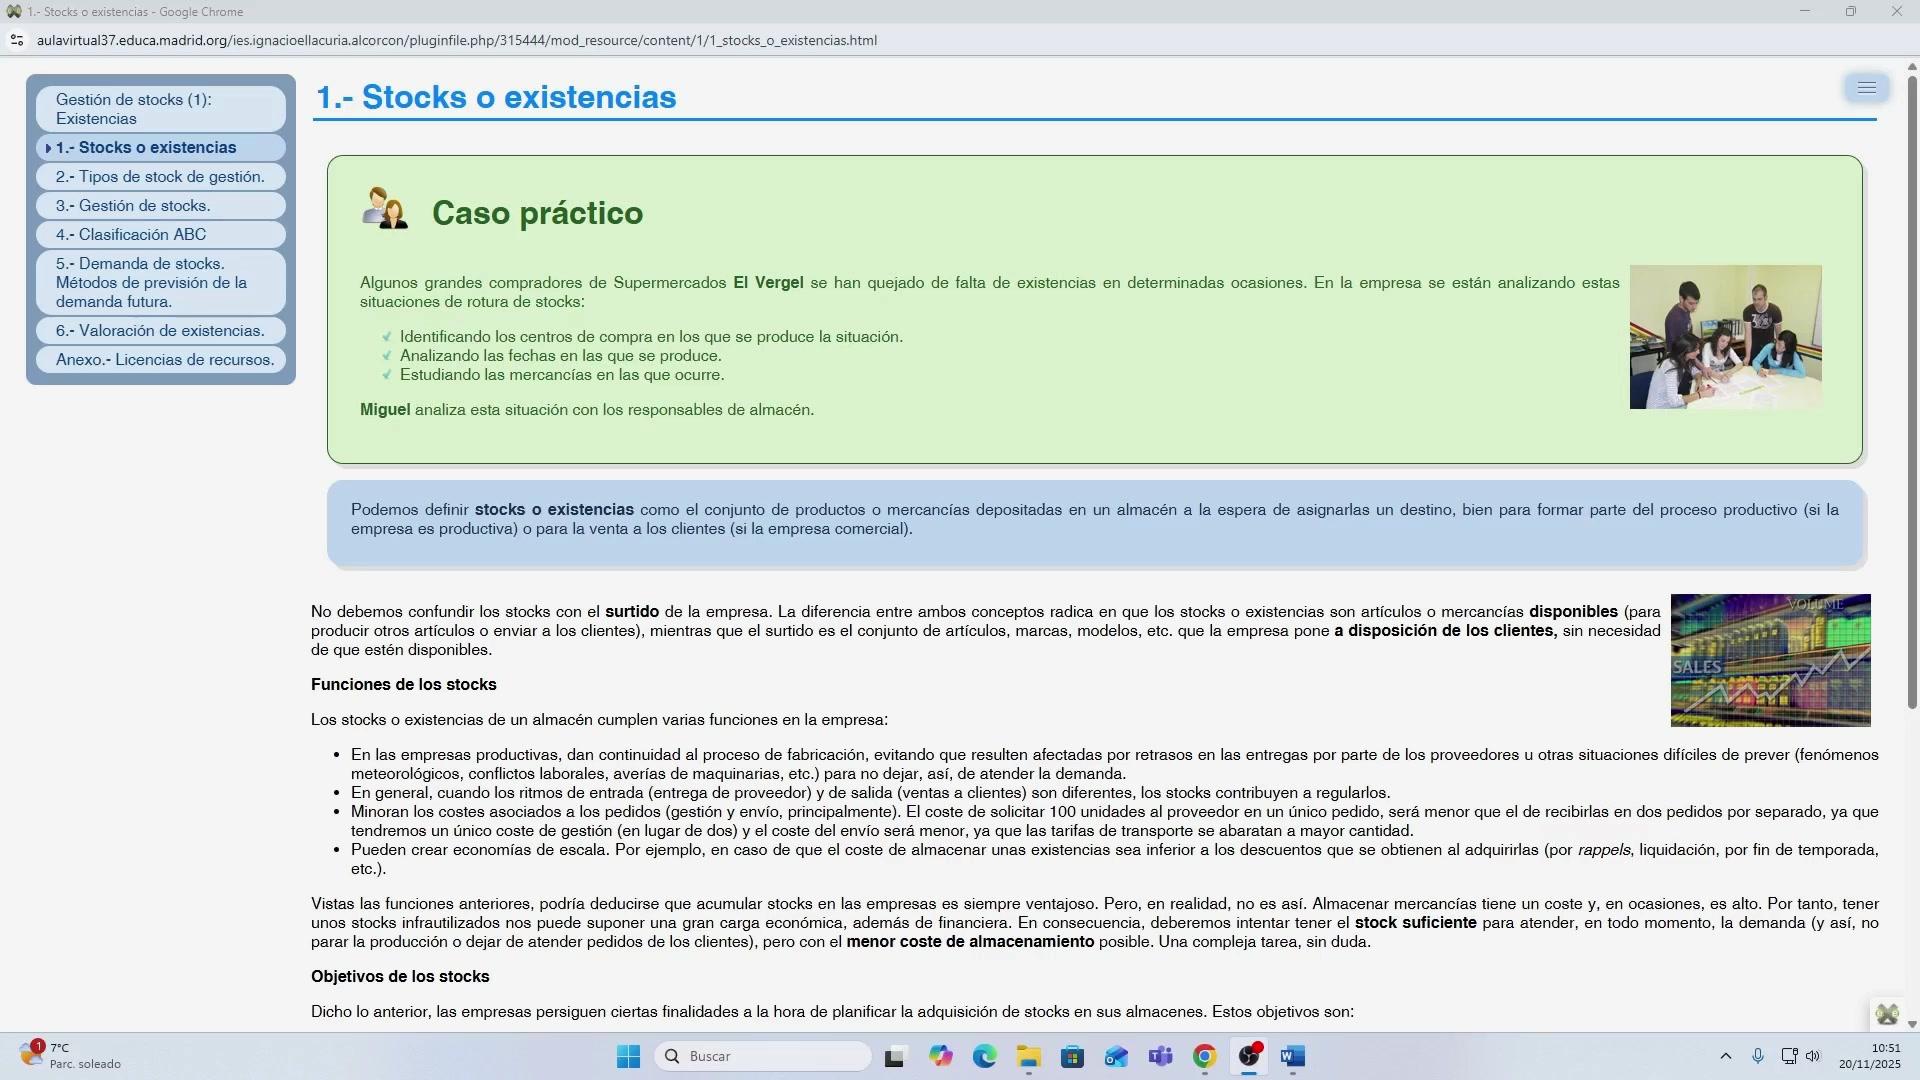Click the site information icon in address bar
This screenshot has width=1920, height=1080.
point(16,41)
